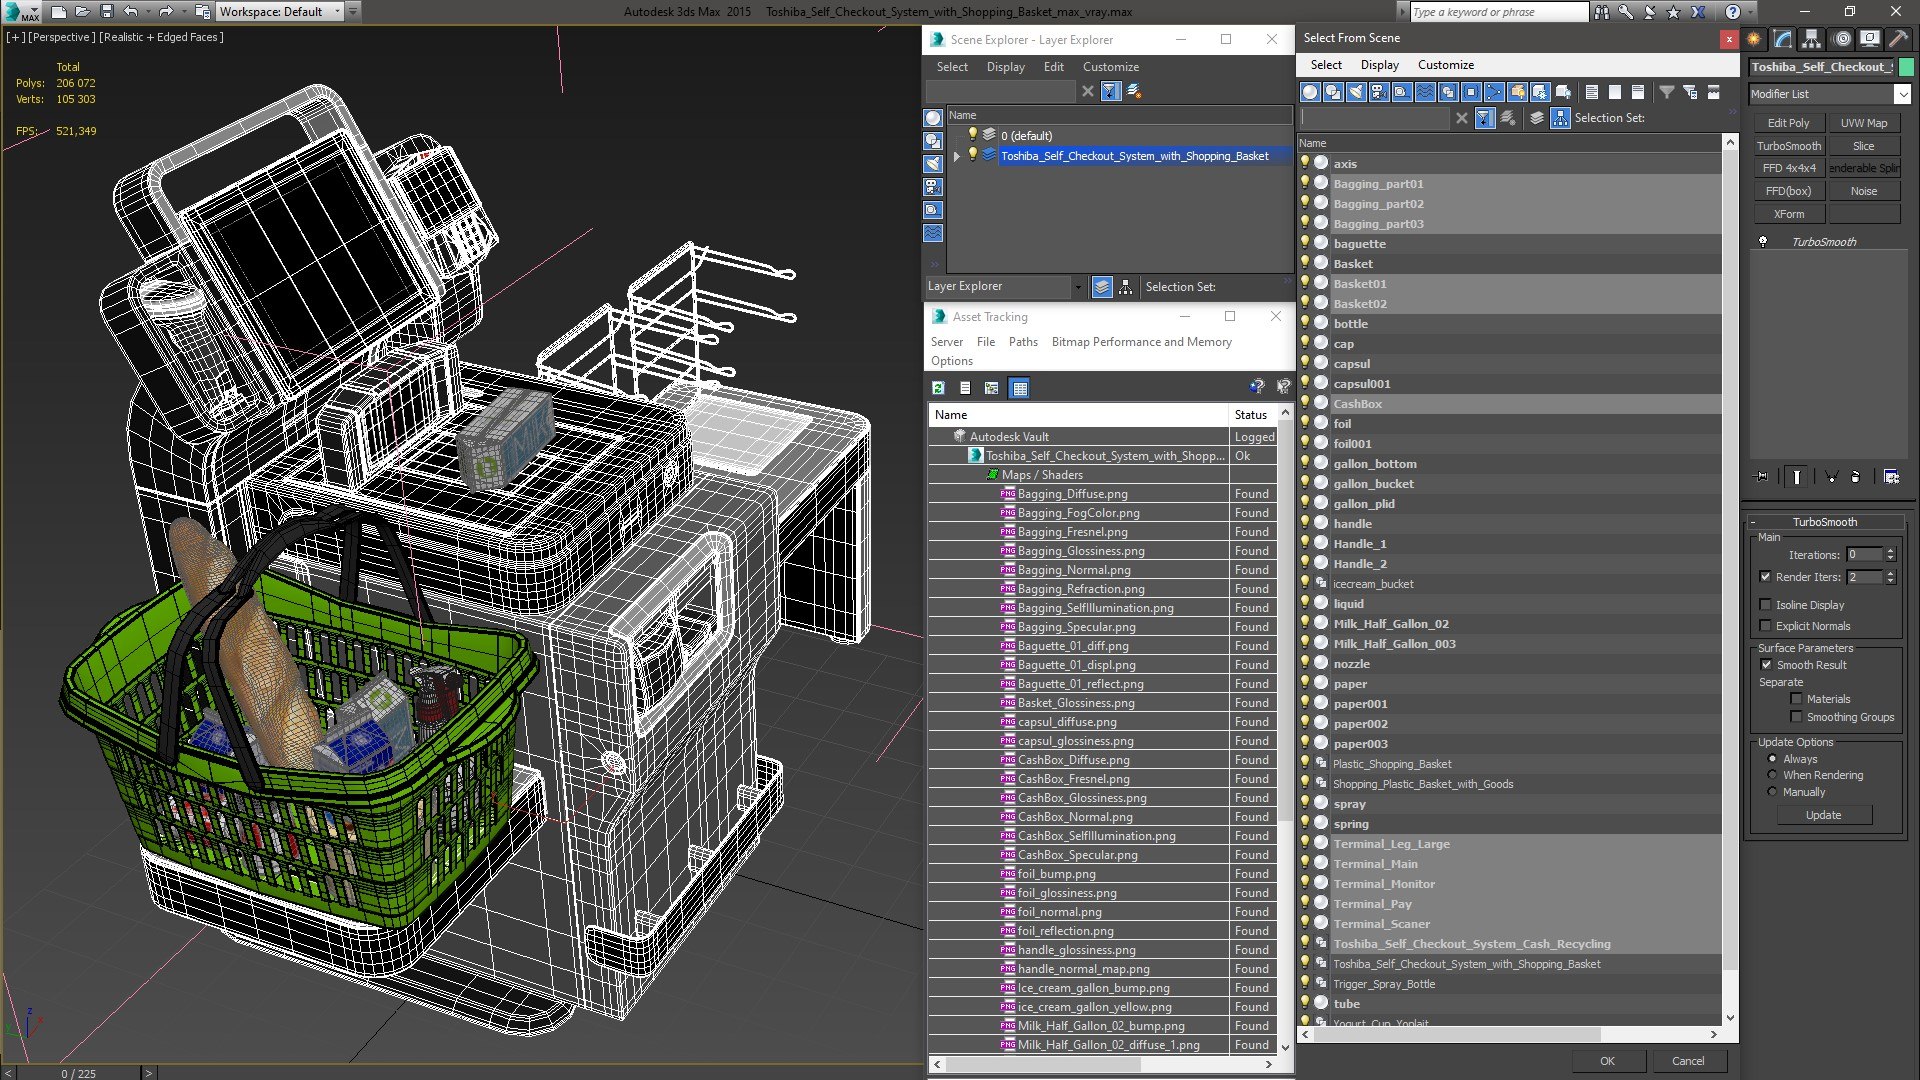Click Configure Modifier Sets icon
This screenshot has width=1920, height=1080.
click(x=1891, y=477)
